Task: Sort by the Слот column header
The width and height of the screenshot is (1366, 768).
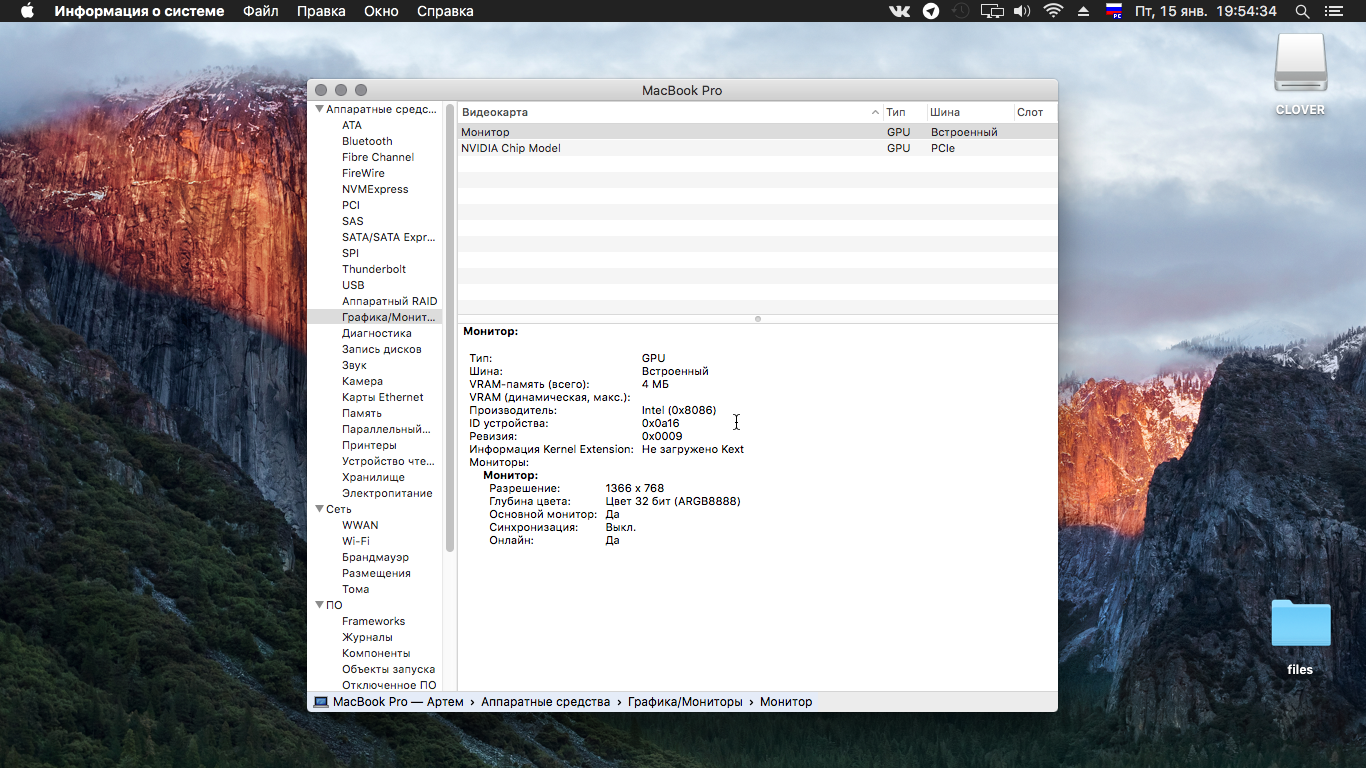Action: click(x=1035, y=112)
